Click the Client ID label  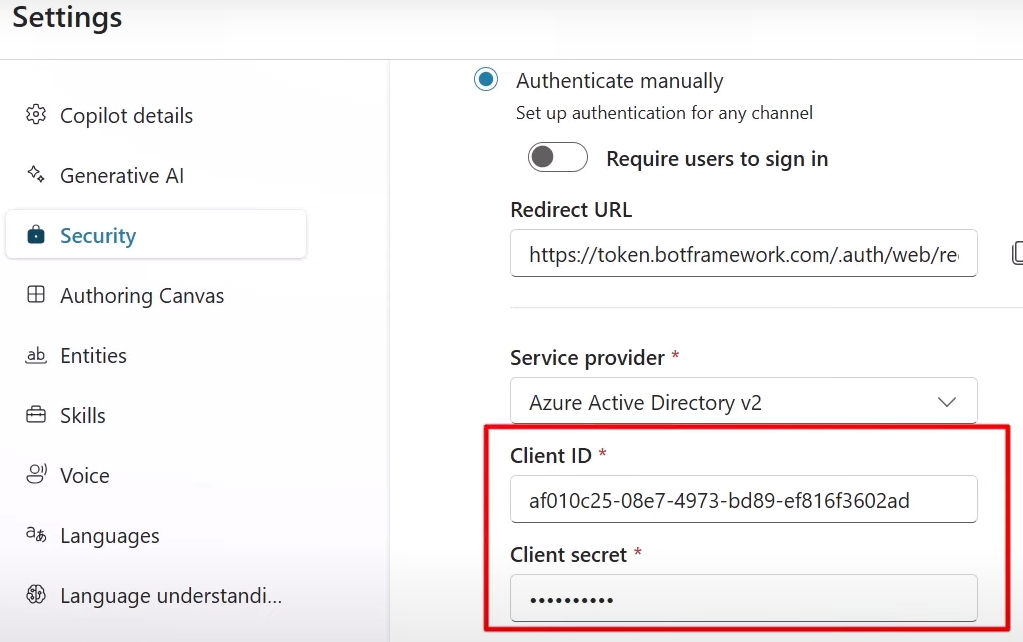point(551,455)
